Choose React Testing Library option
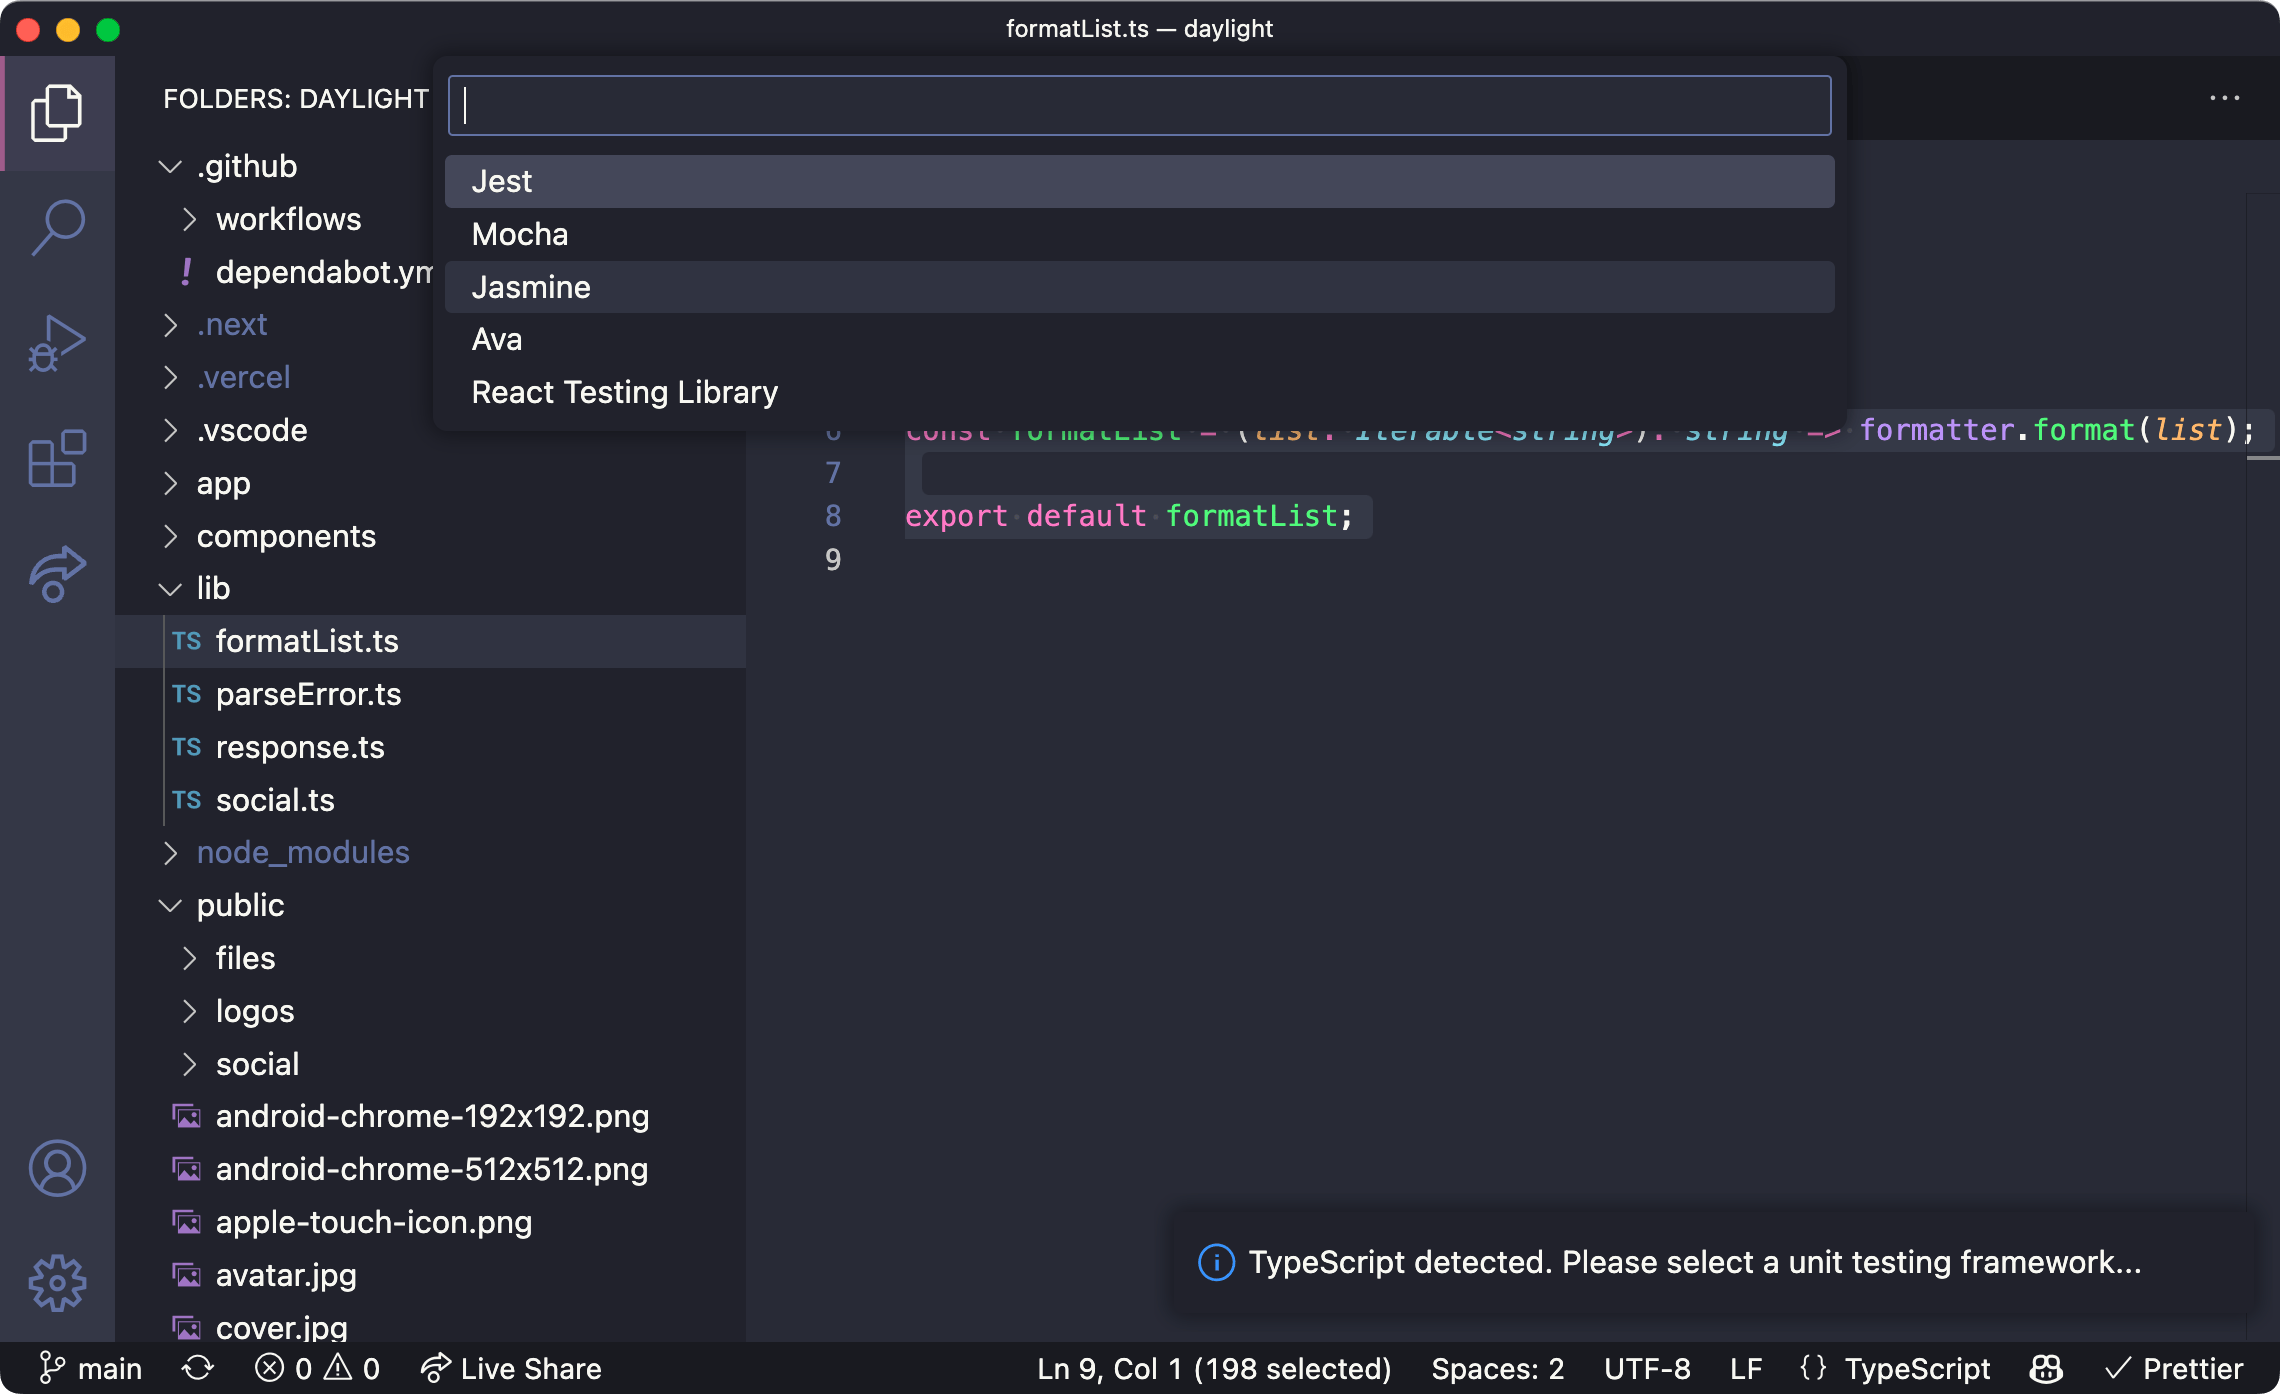The width and height of the screenshot is (2280, 1394). pyautogui.click(x=1139, y=392)
